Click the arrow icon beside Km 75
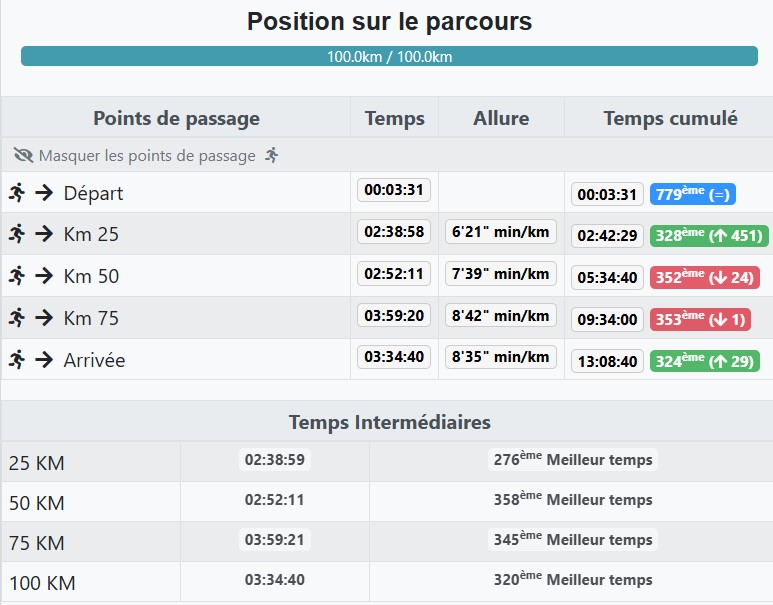Screen dimensions: 773x605 tap(44, 318)
